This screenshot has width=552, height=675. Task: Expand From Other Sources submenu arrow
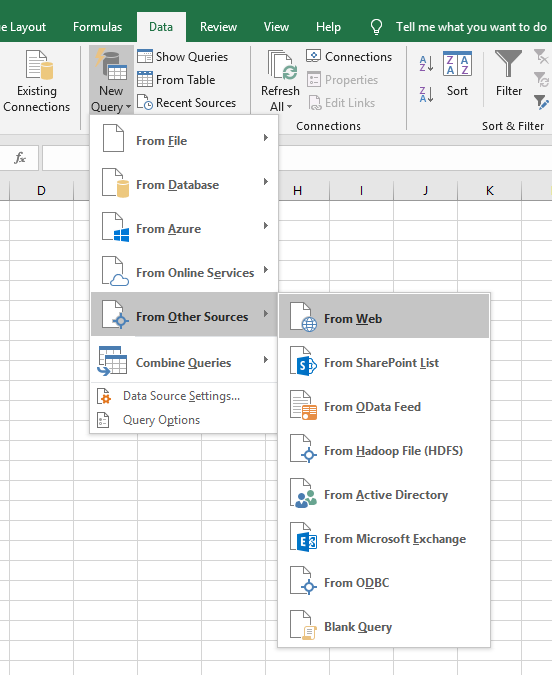click(x=266, y=313)
